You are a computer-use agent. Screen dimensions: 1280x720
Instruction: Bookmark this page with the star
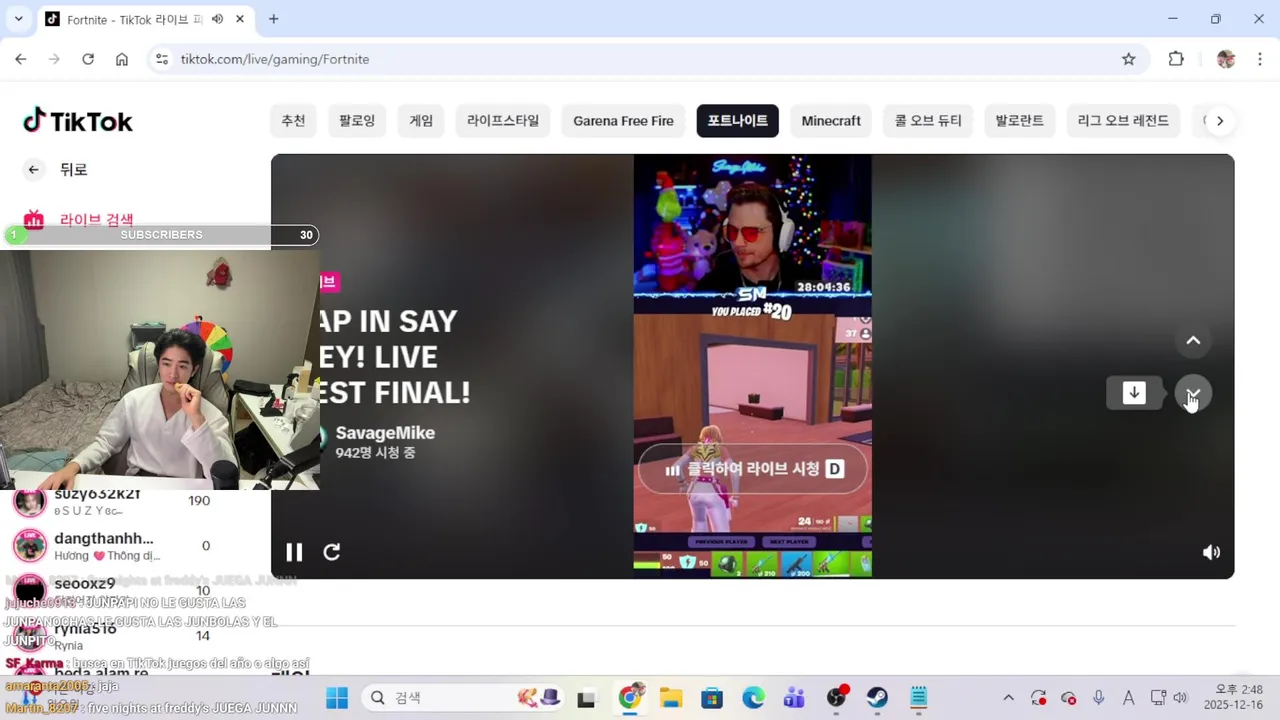point(1129,59)
